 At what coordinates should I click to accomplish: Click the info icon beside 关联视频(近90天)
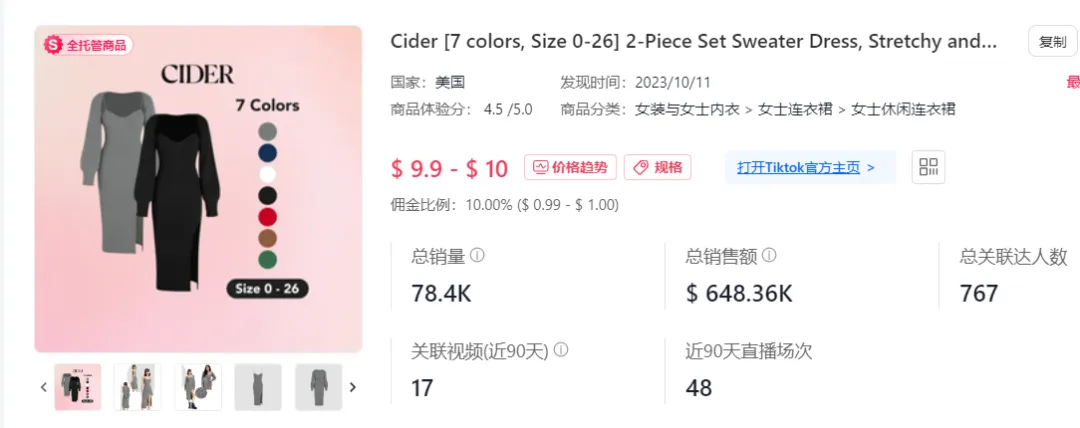pyautogui.click(x=561, y=350)
